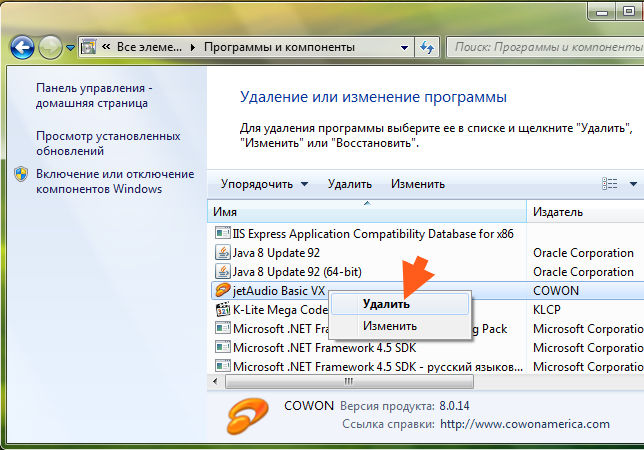Viewport: 644px width, 450px height.
Task: Expand the arrow after 'Все элеме...' breadcrumb
Action: (x=193, y=48)
